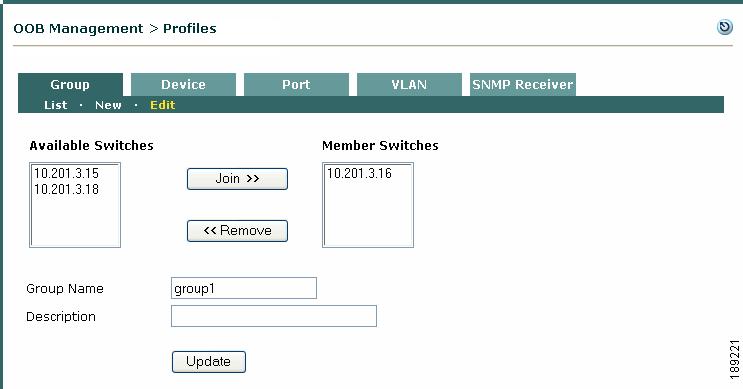Select the Edit sub-menu link
The width and height of the screenshot is (743, 389).
point(163,105)
